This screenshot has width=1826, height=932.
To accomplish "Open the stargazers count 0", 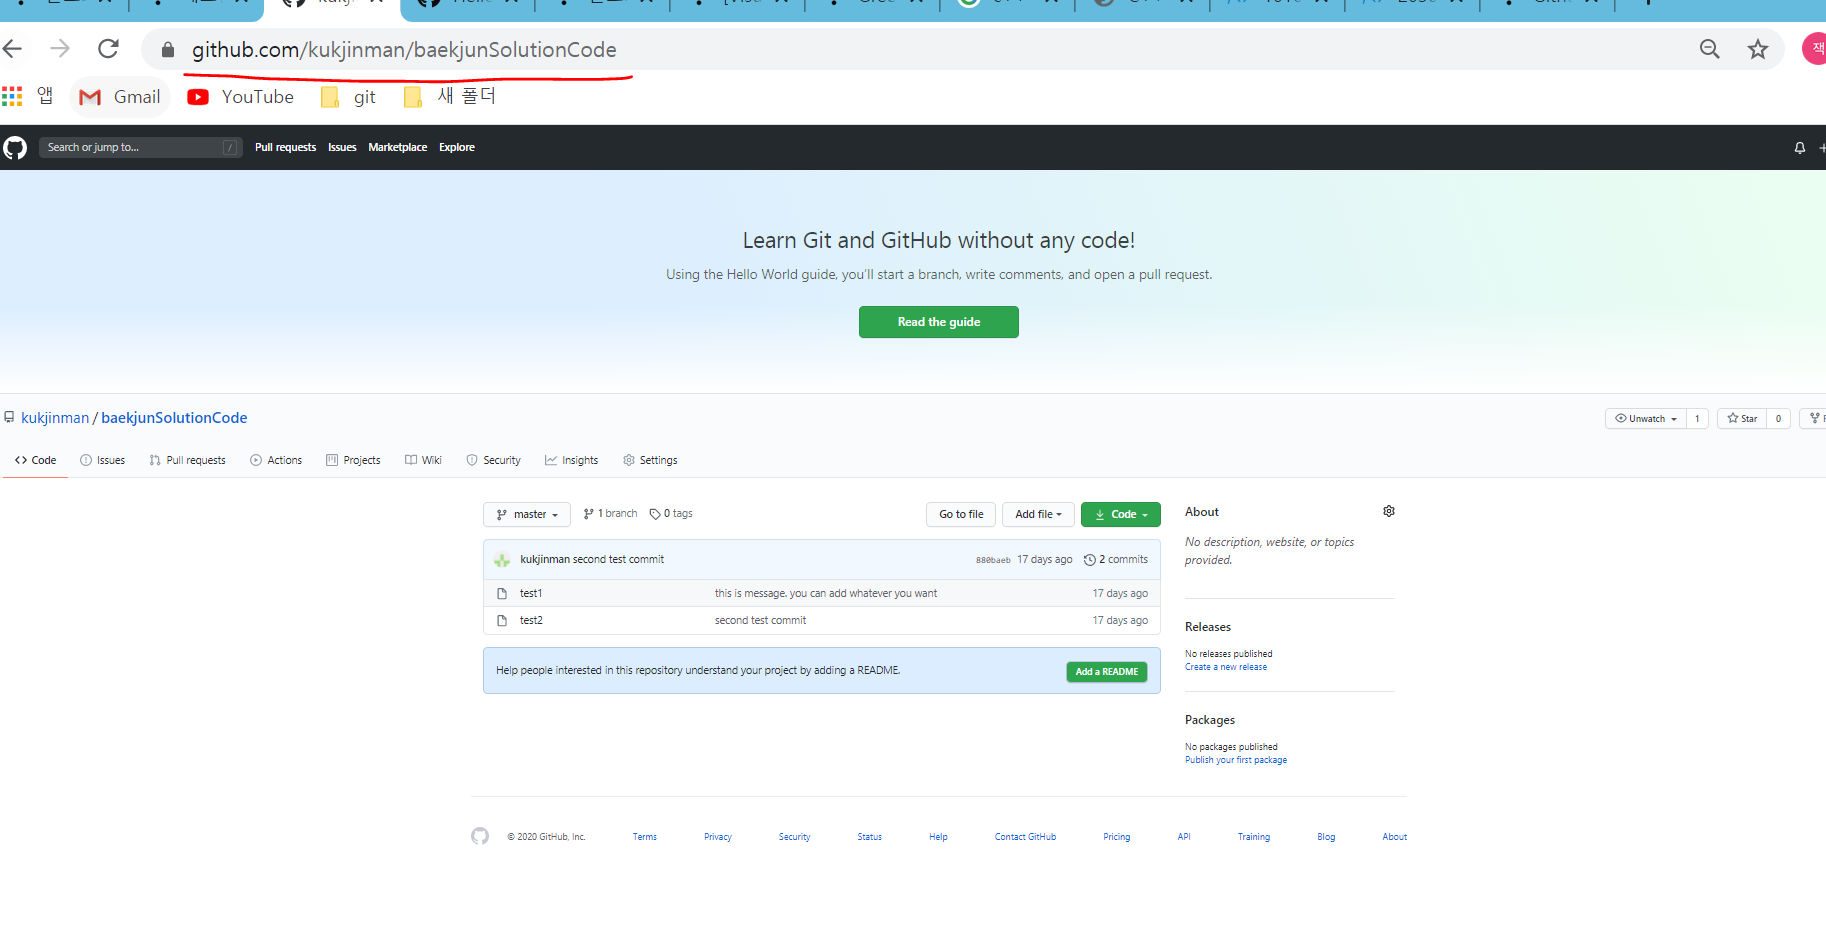I will click(1778, 419).
